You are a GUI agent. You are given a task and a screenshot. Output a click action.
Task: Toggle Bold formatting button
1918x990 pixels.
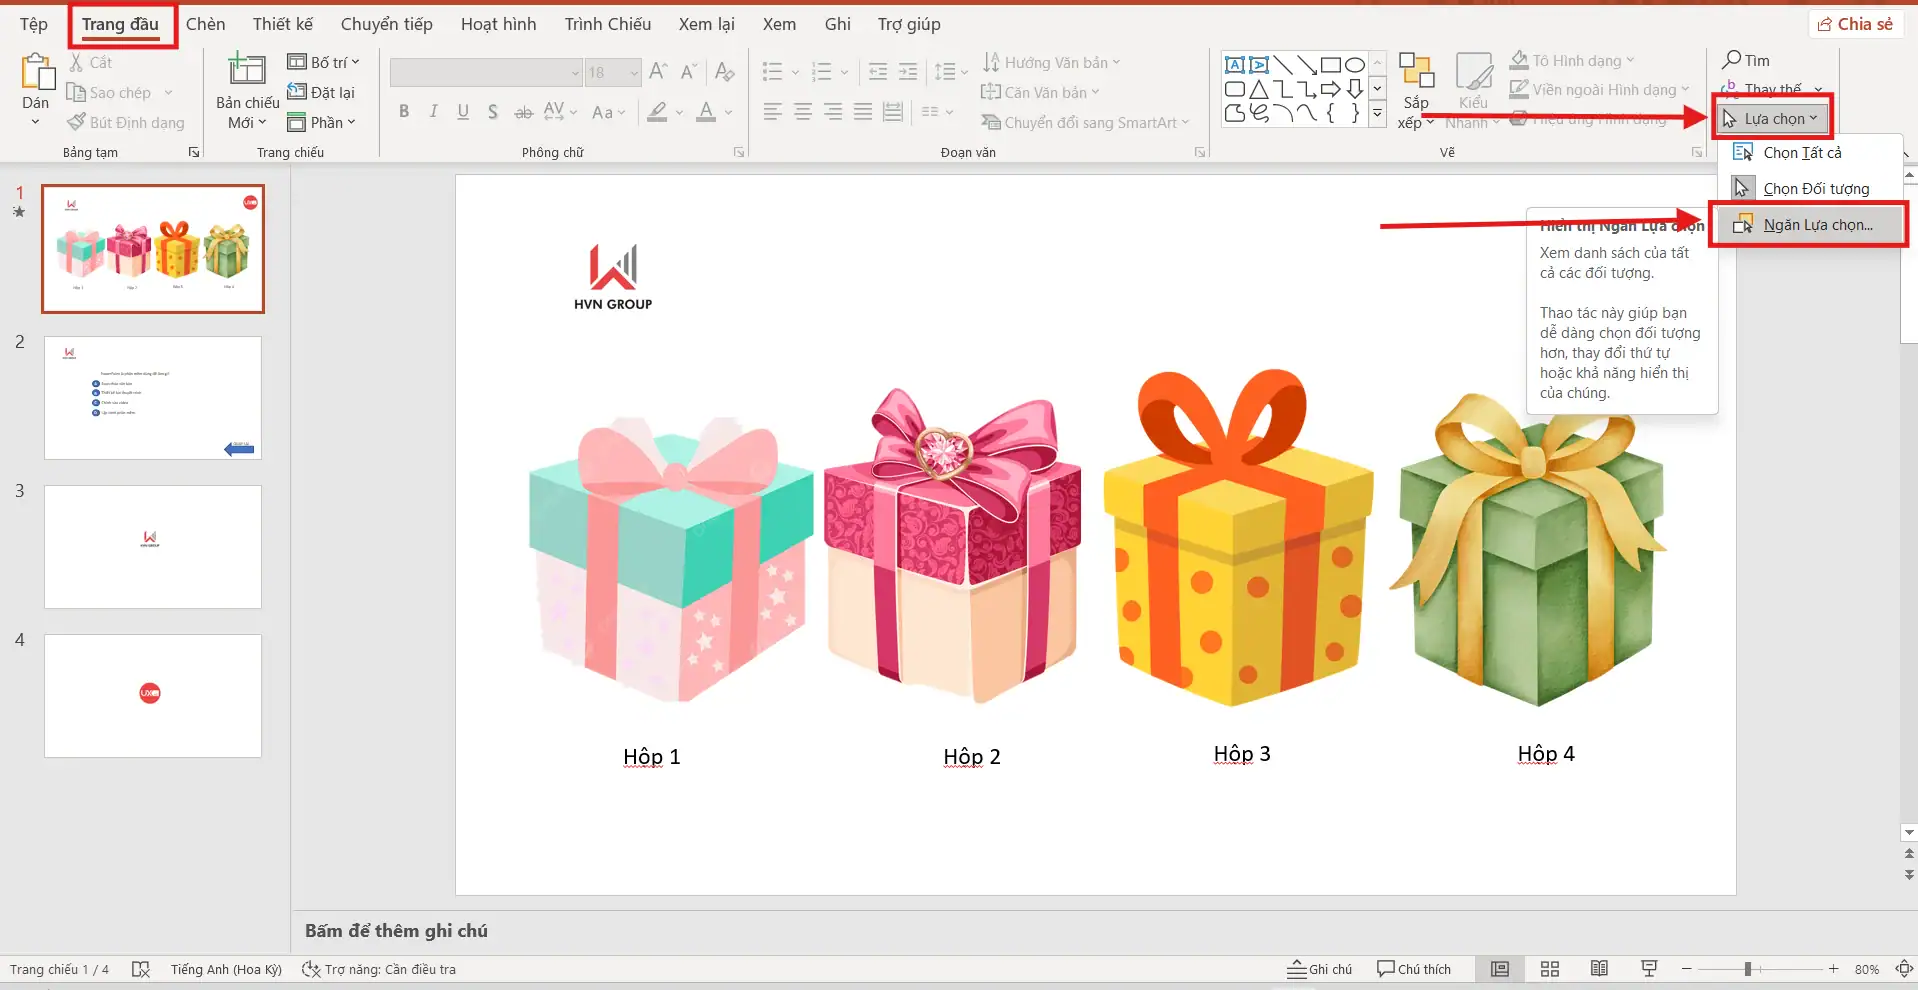coord(404,112)
